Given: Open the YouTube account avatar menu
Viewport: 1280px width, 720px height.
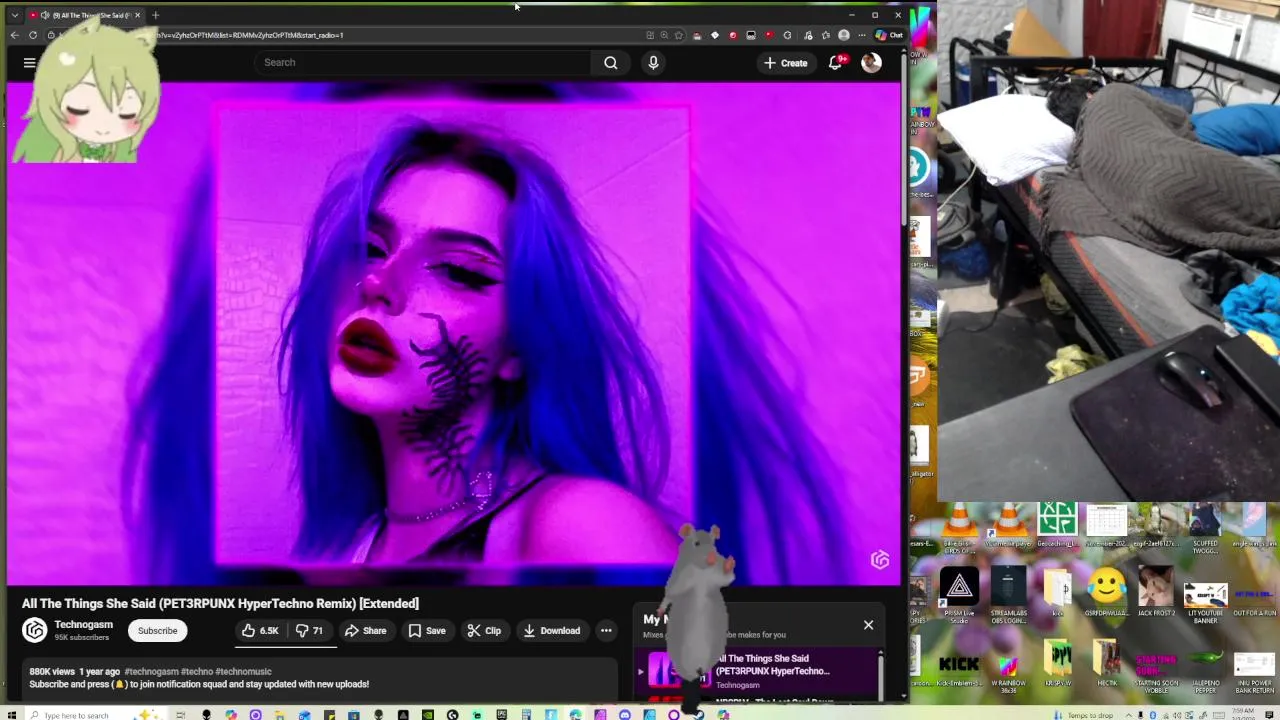Looking at the screenshot, I should click(x=871, y=62).
